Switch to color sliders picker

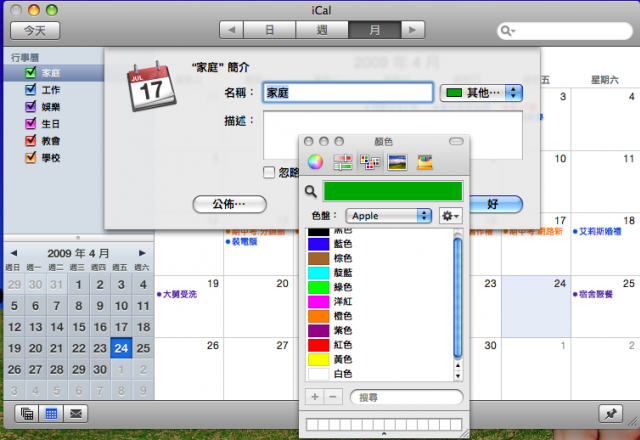coord(343,162)
